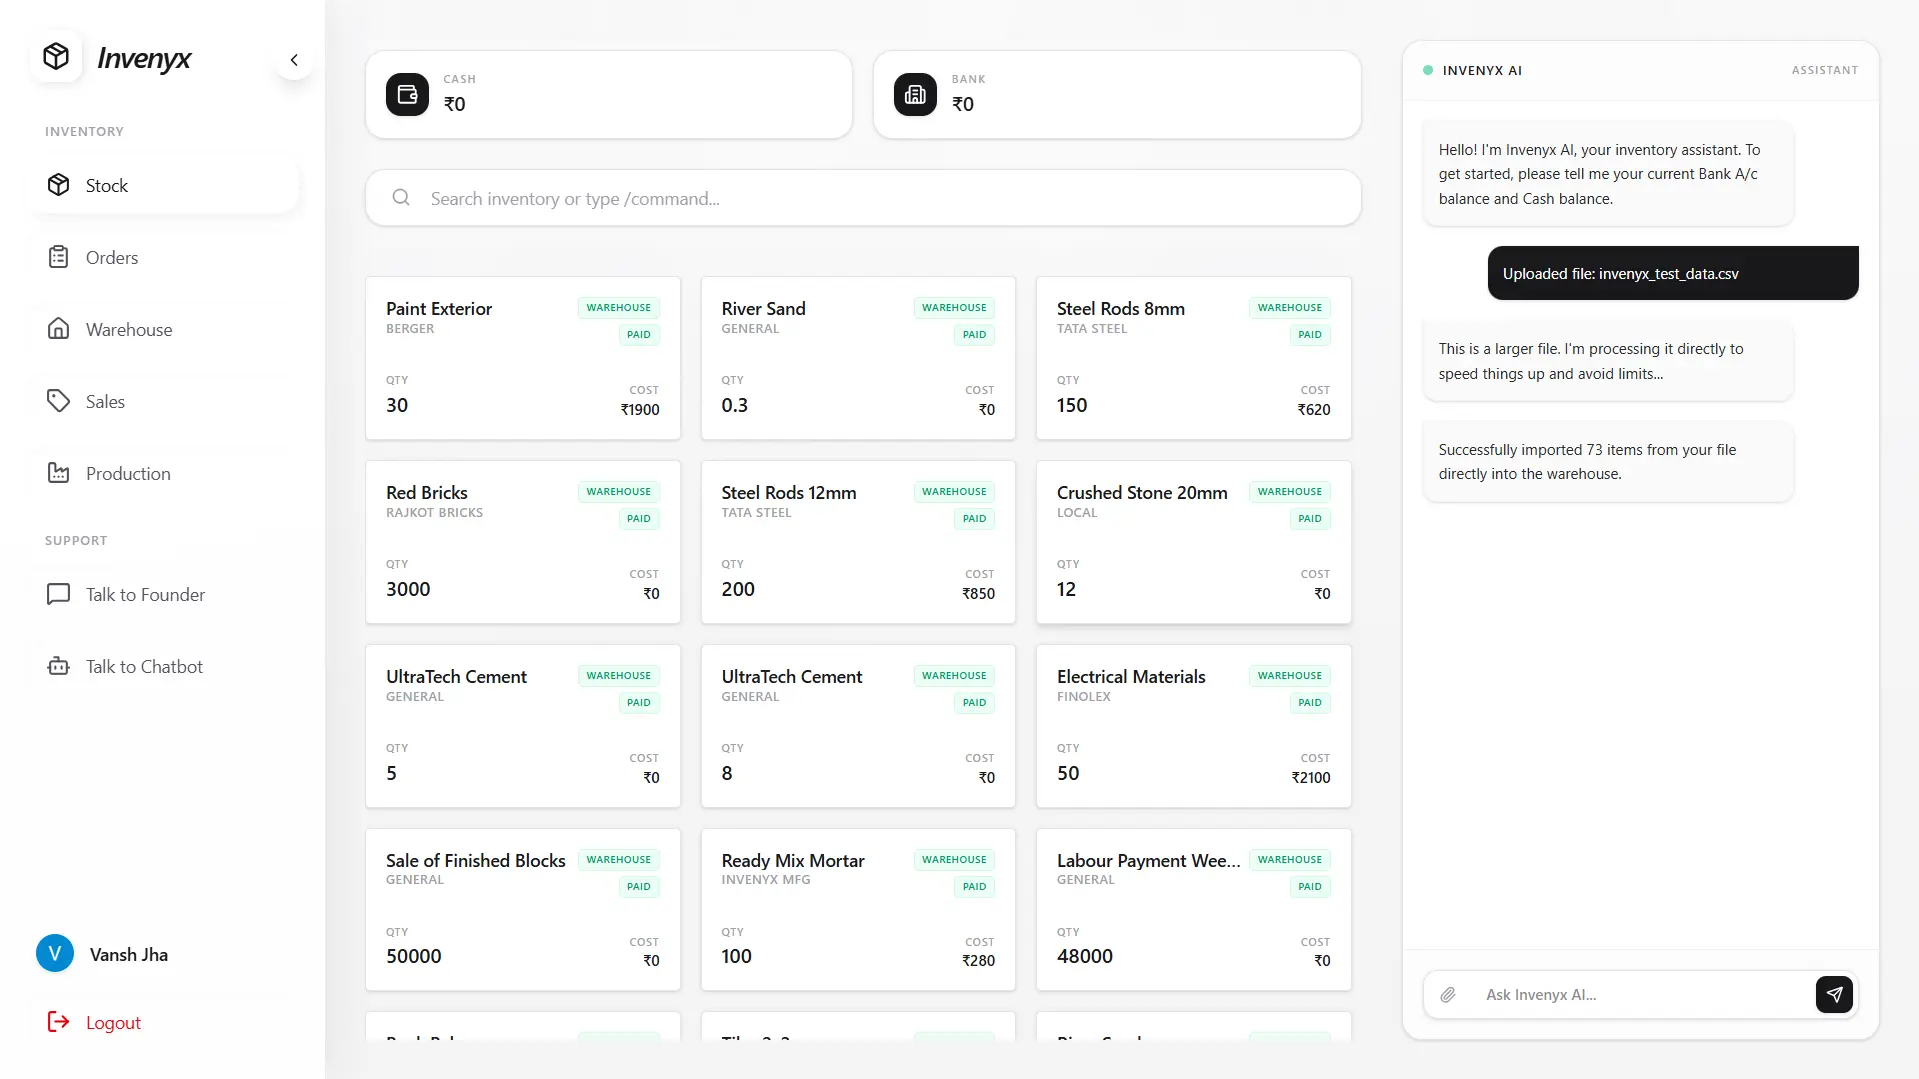Click the red logout arrow icon
Viewport: 1919px width, 1079px height.
pyautogui.click(x=59, y=1022)
